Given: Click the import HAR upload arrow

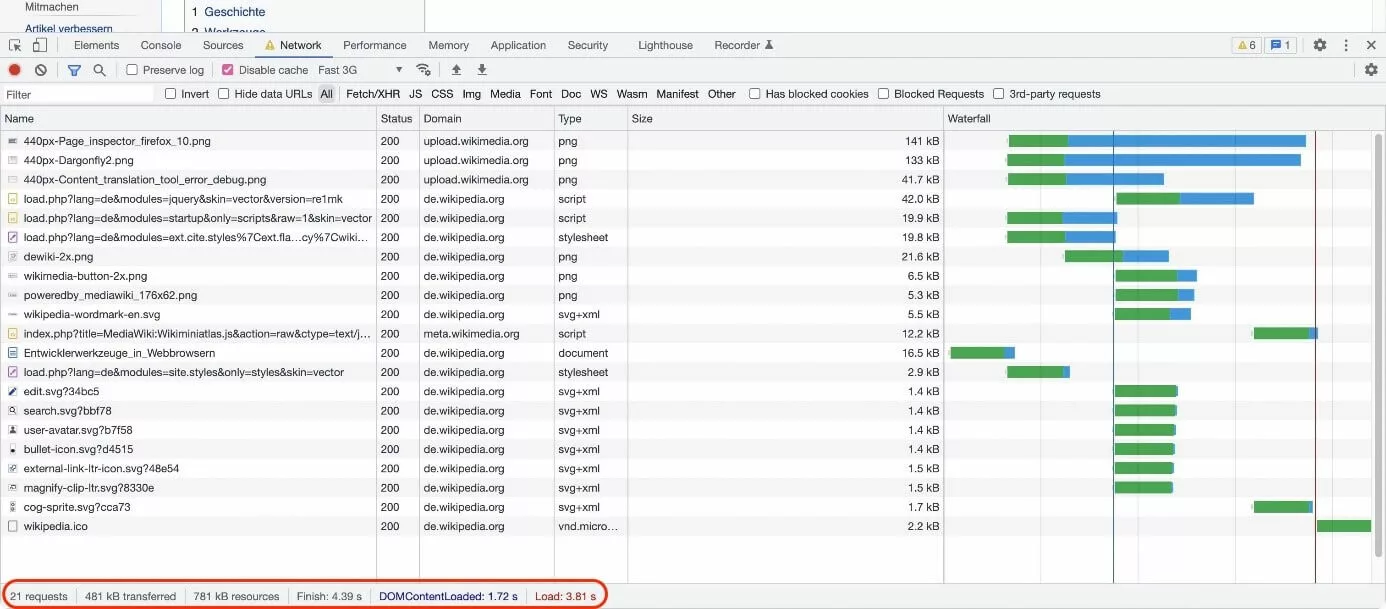Looking at the screenshot, I should tap(456, 70).
